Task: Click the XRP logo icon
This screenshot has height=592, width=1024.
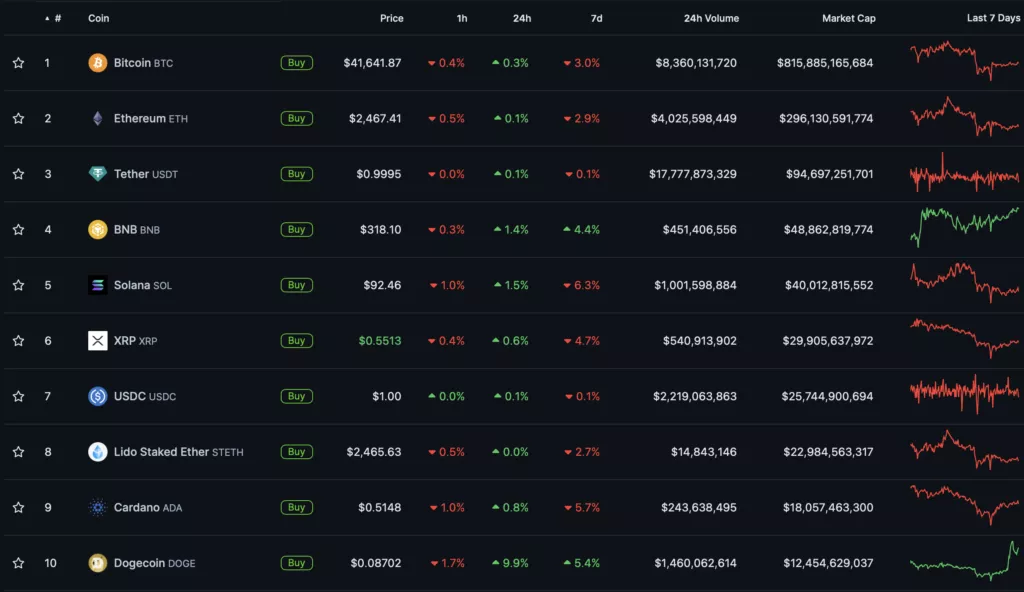Action: [x=97, y=340]
